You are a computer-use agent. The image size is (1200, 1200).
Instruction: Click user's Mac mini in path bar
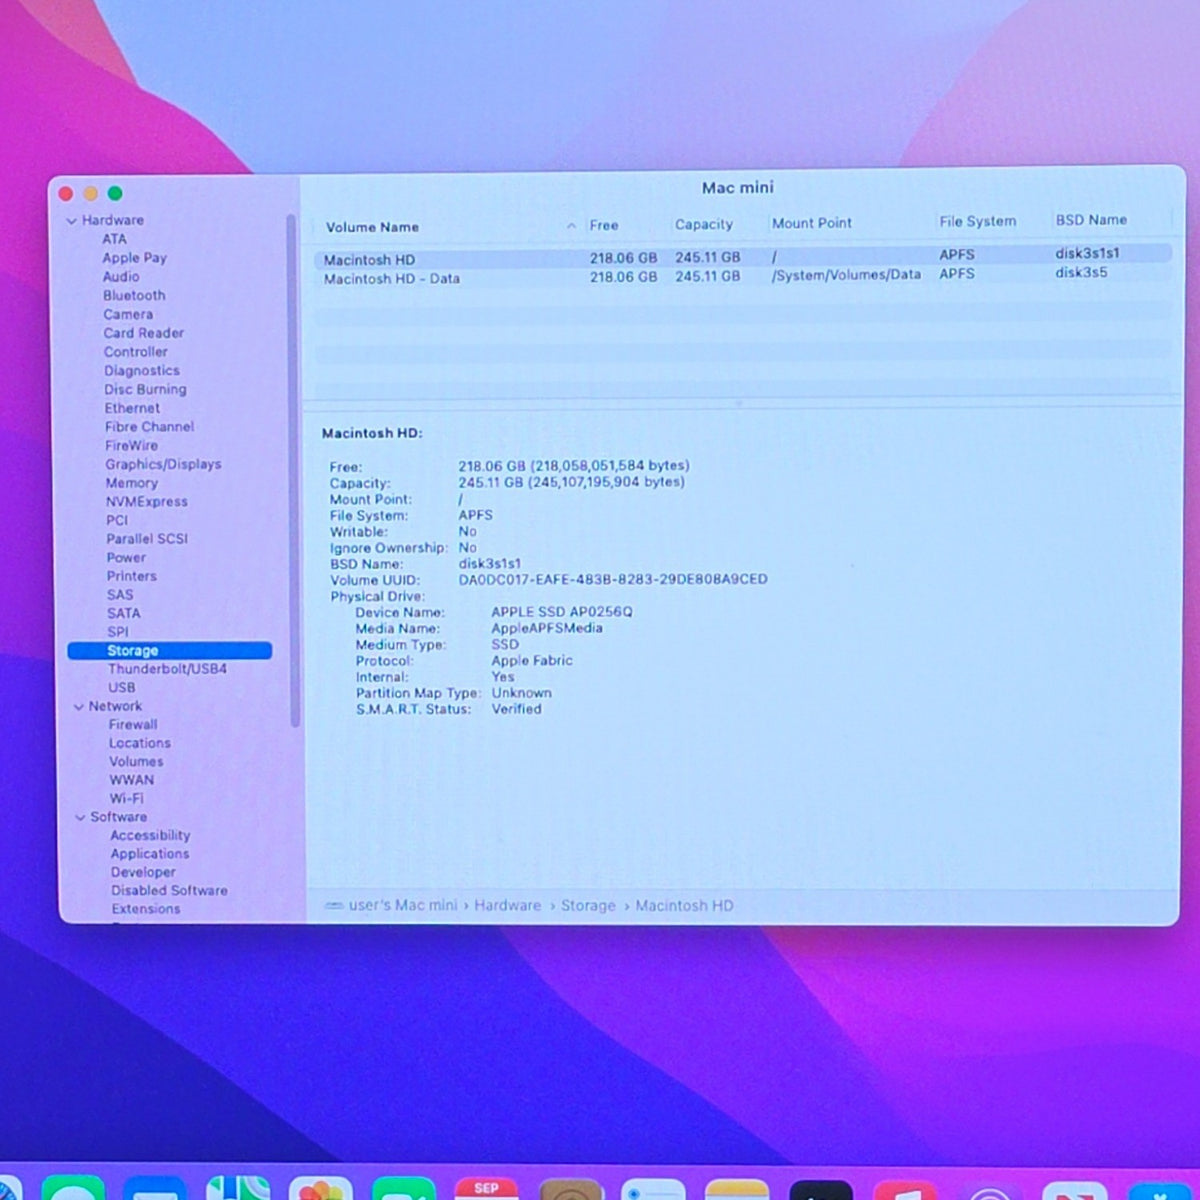pyautogui.click(x=402, y=906)
